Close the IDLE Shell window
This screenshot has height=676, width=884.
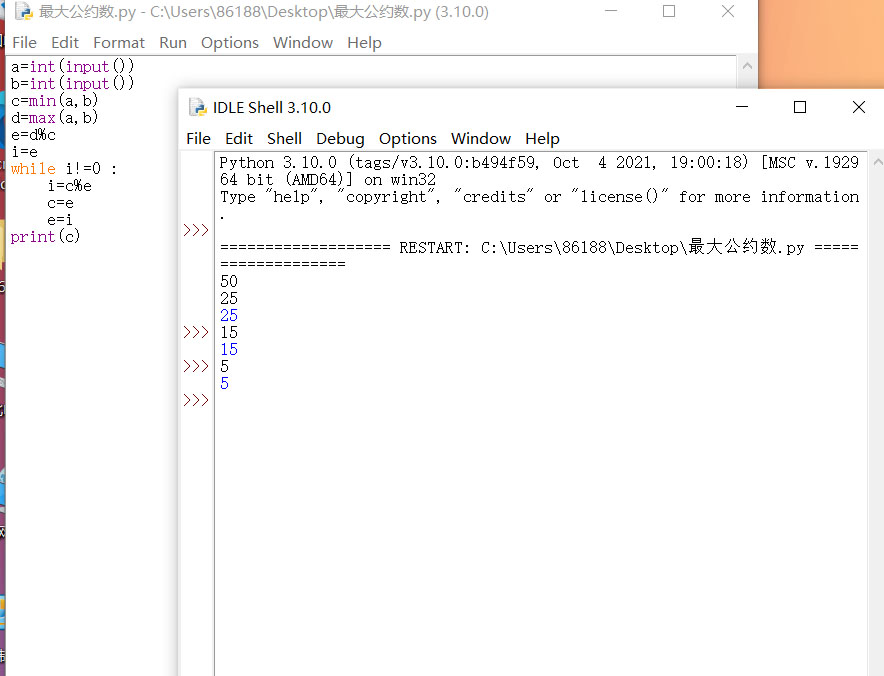859,107
